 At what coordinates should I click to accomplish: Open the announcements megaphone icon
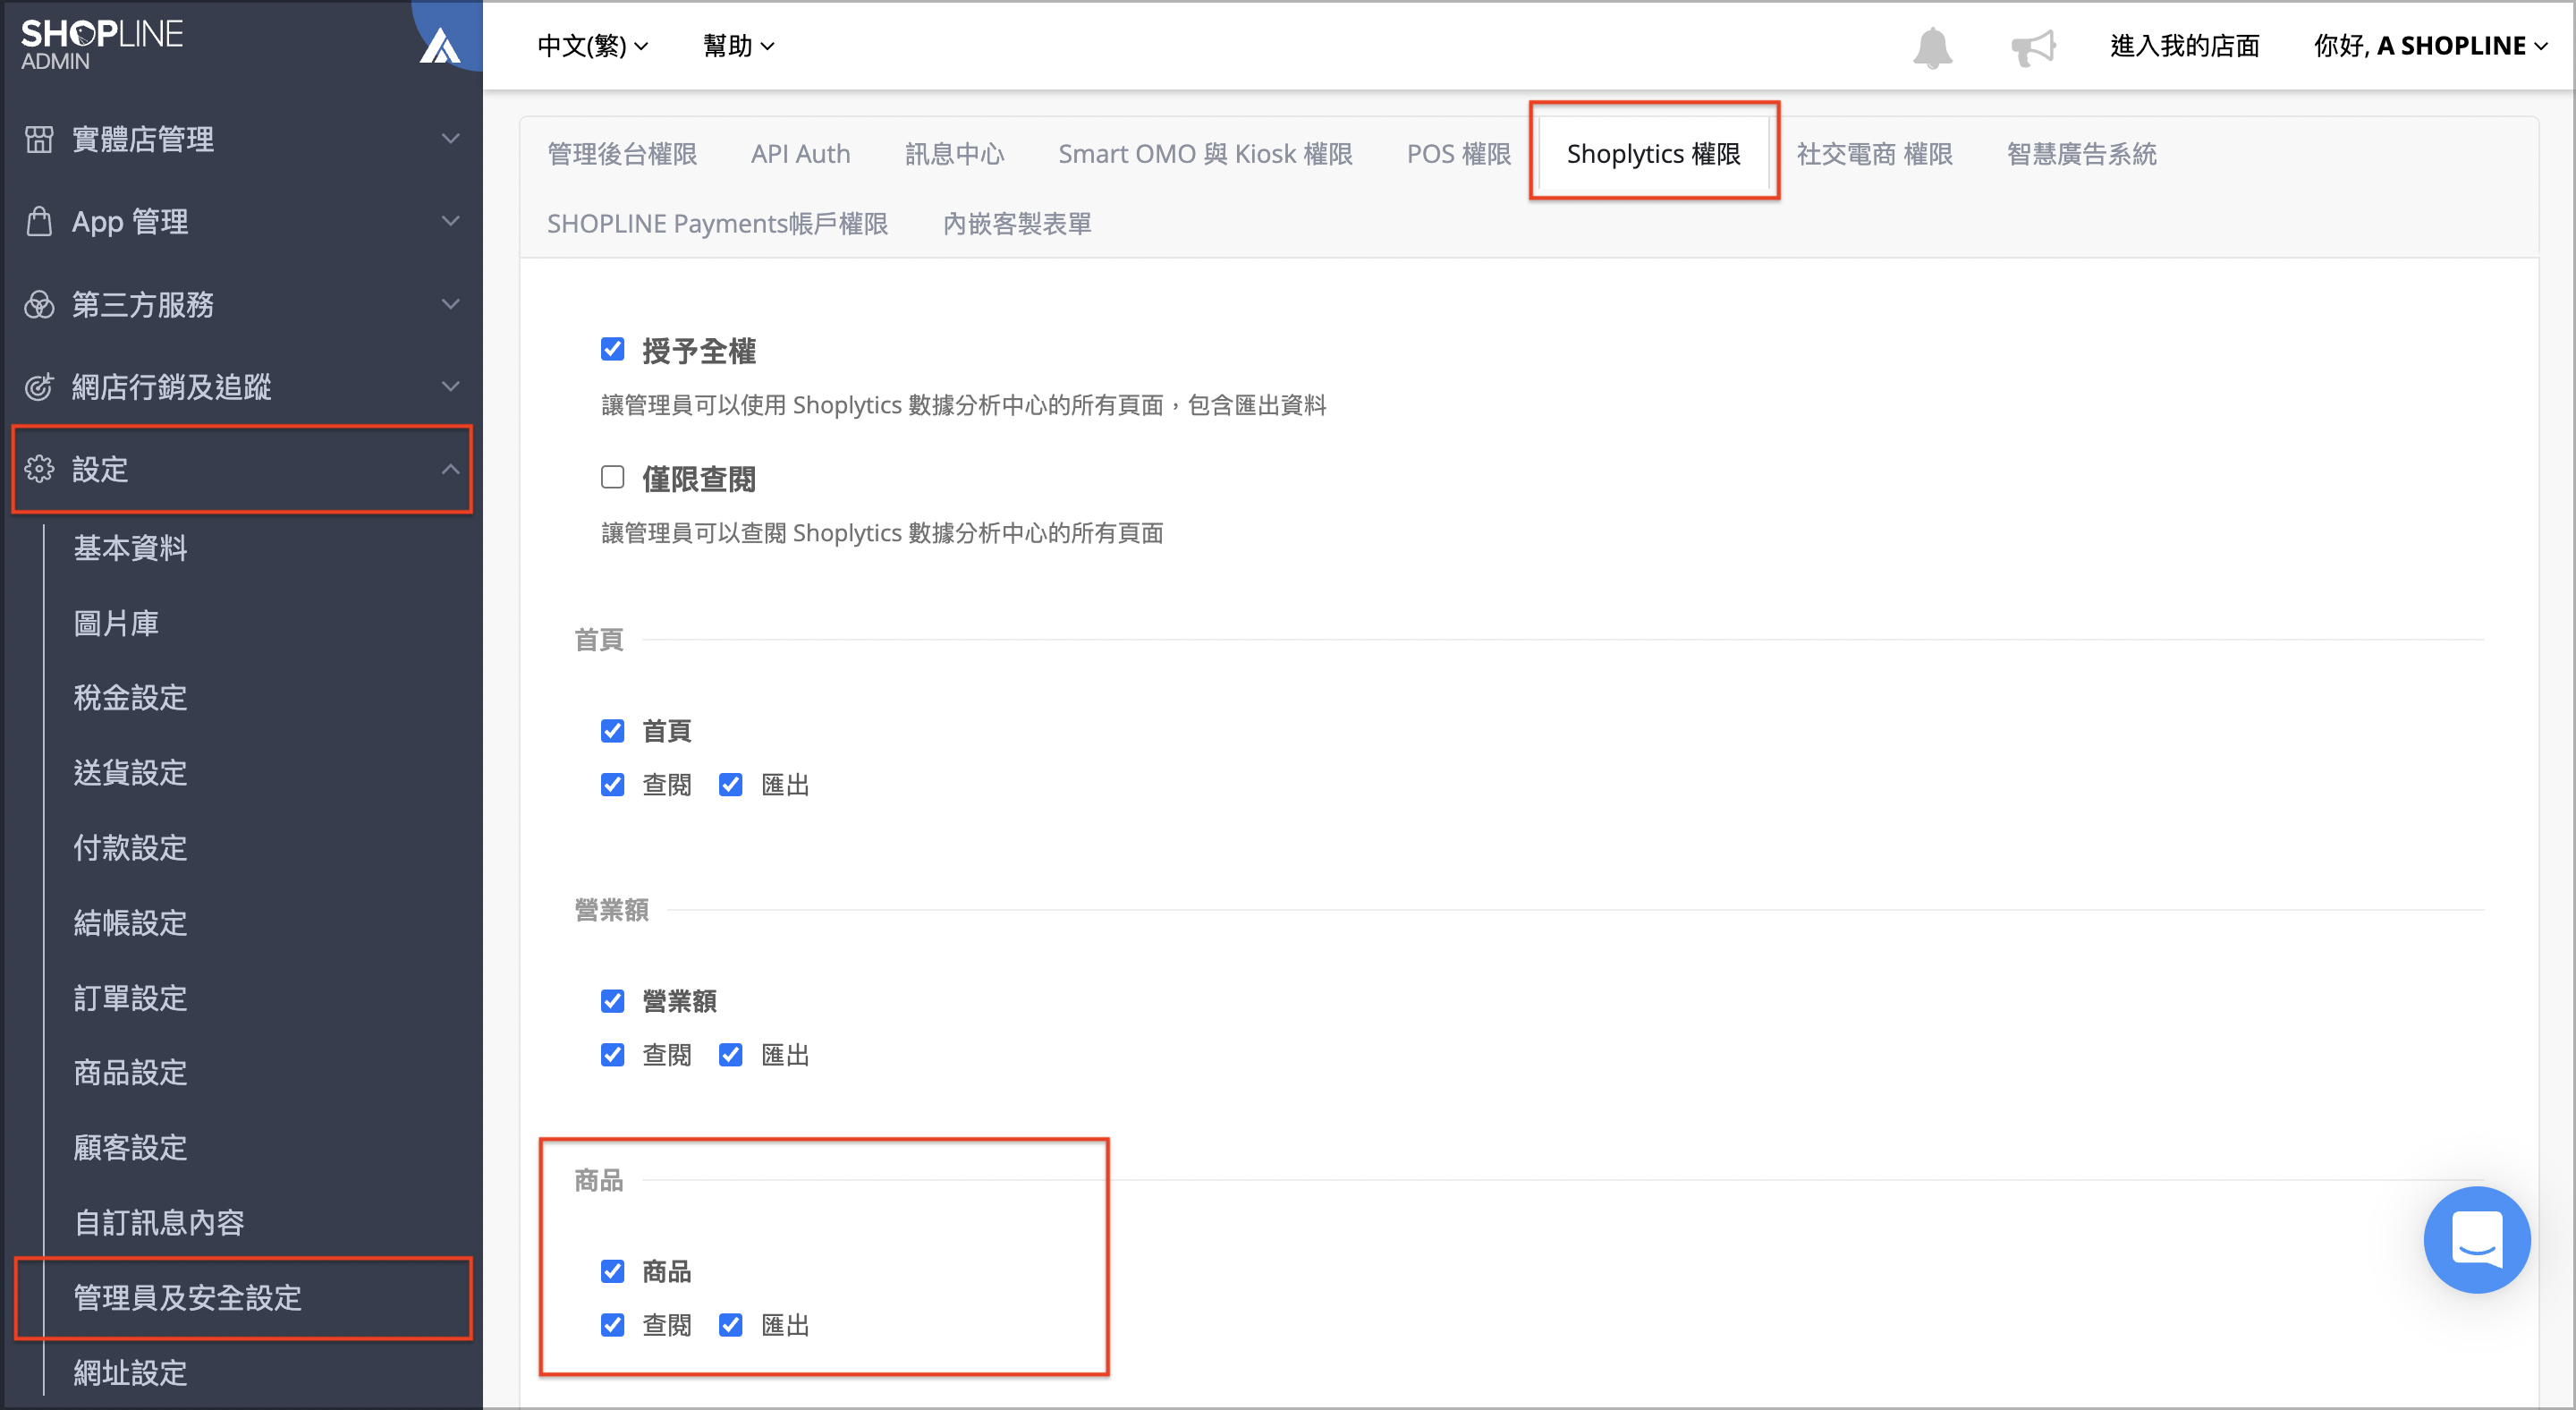(x=2033, y=47)
